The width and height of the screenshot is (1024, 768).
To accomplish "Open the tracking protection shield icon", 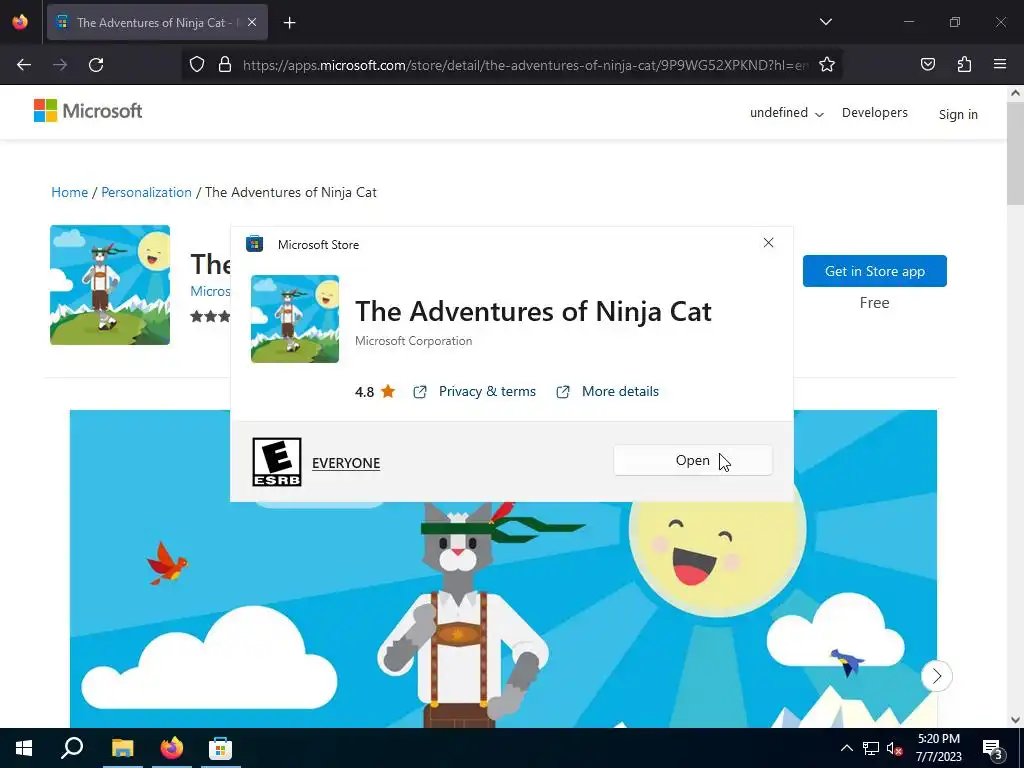I will 197,65.
